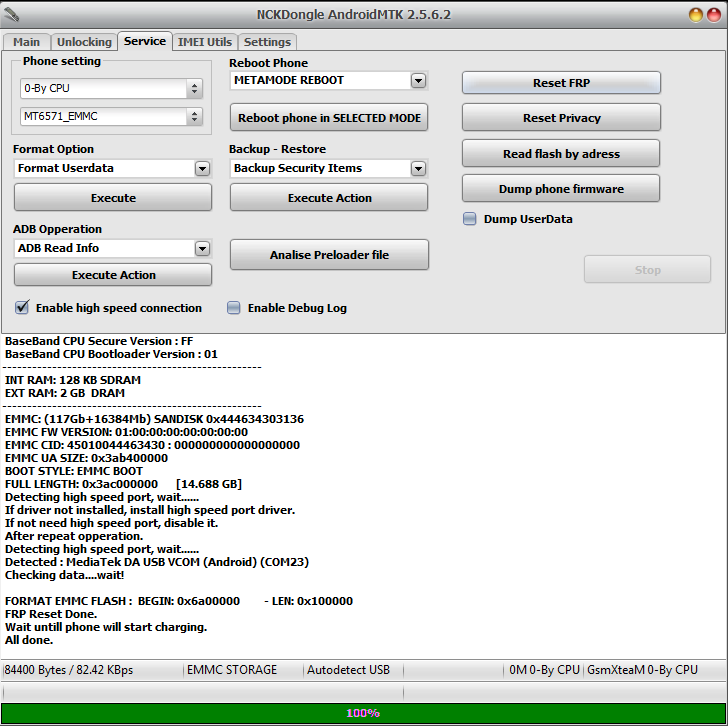Click the EMMC FW VERSION log line
Screen dimensions: 728x726
coord(126,432)
